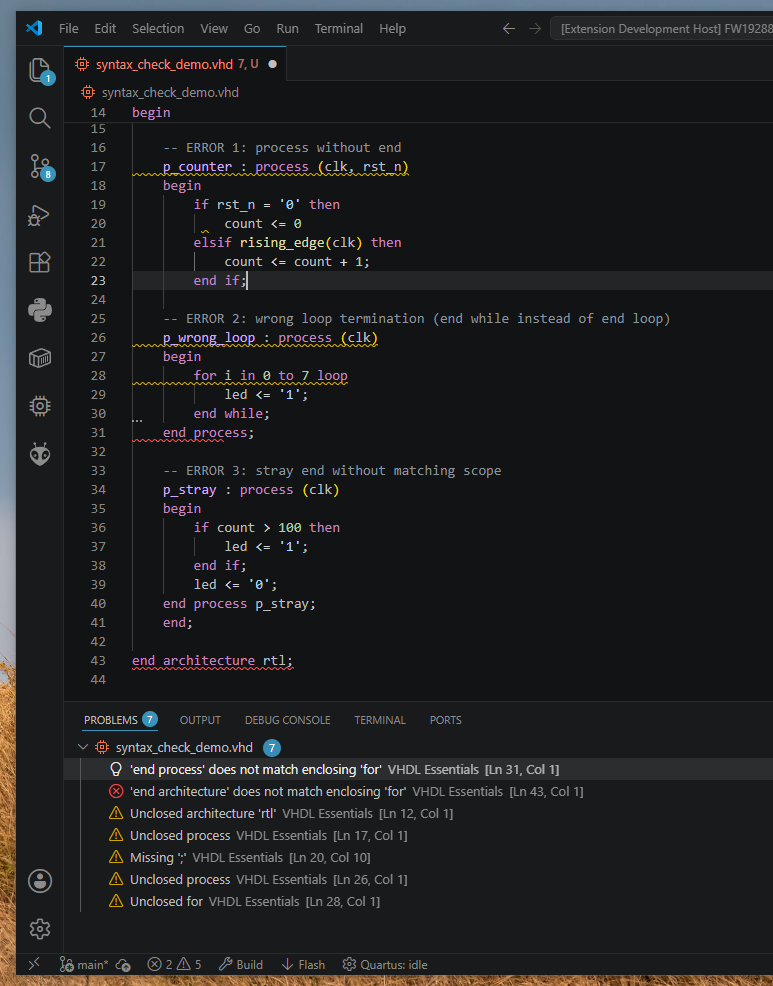The height and width of the screenshot is (986, 773).
Task: Open the View menu
Action: point(214,28)
